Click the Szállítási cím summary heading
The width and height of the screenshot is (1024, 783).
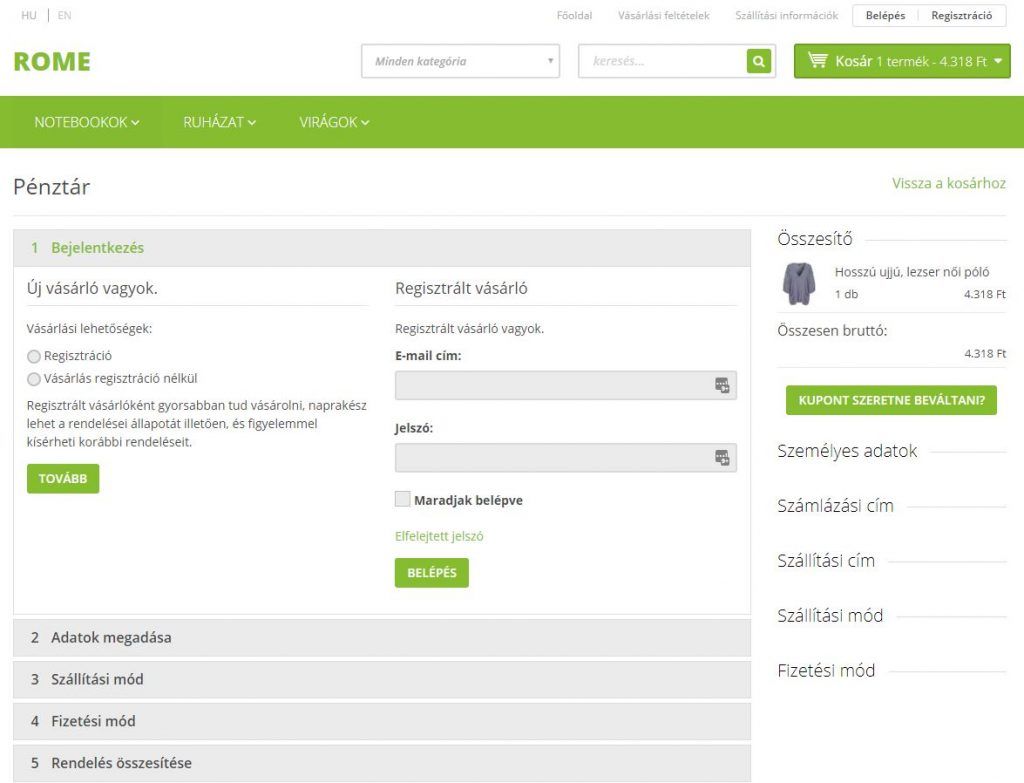[826, 561]
